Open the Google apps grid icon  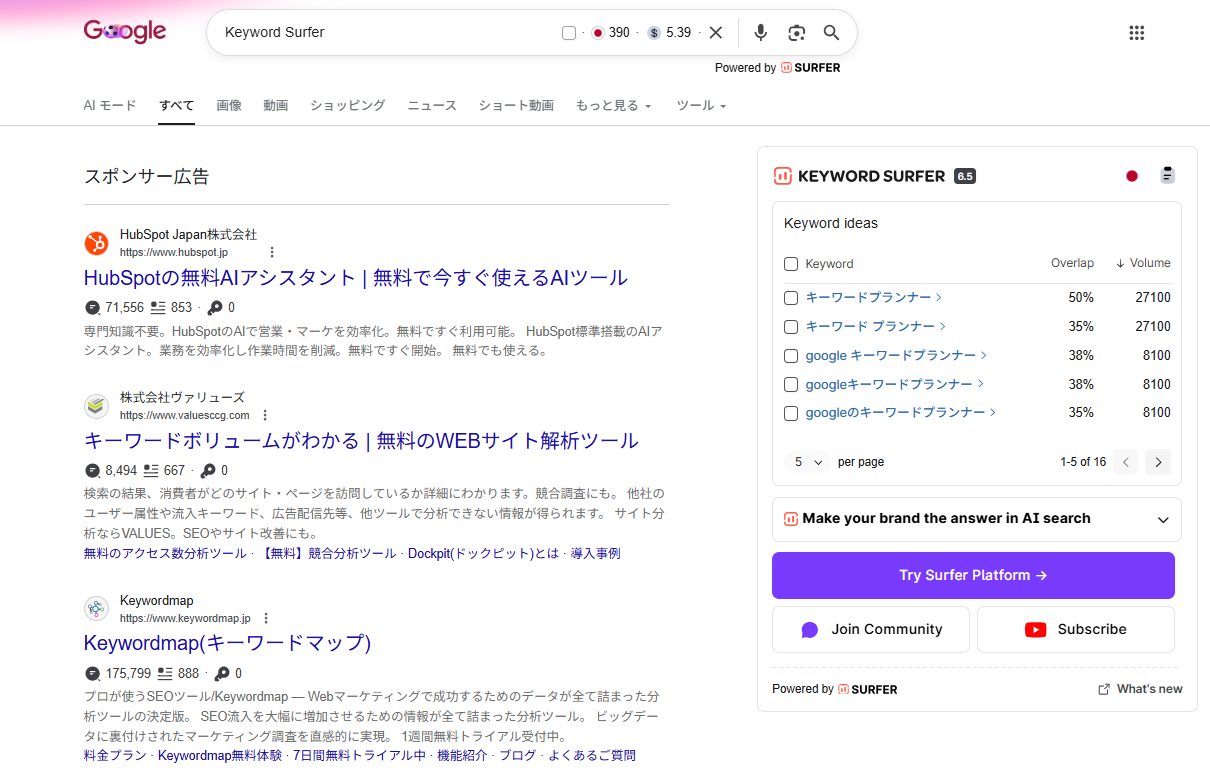(x=1136, y=33)
